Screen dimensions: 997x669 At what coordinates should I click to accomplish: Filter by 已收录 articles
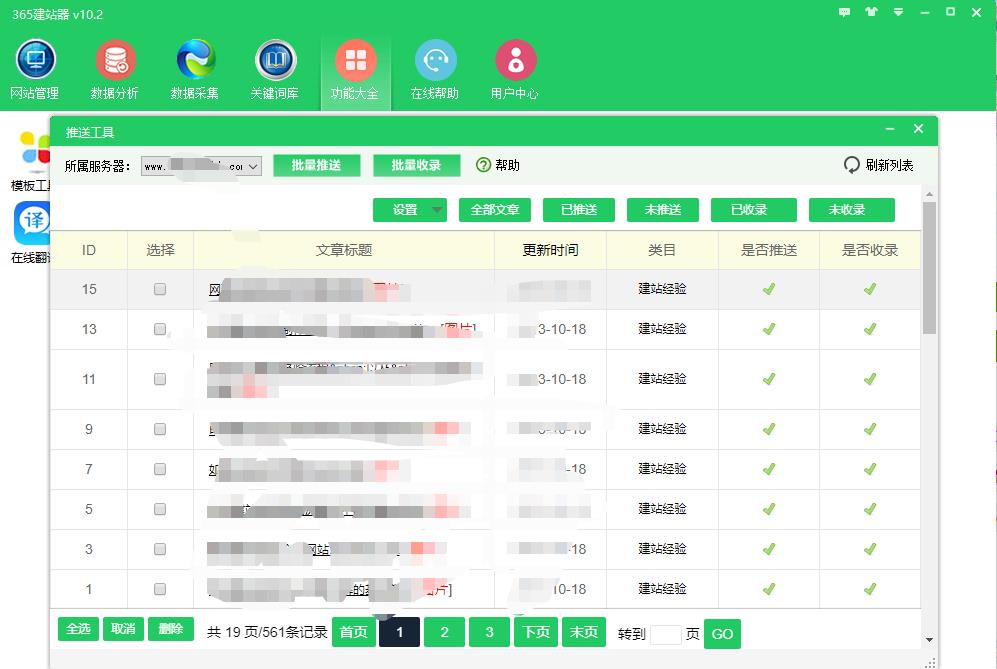tap(753, 210)
